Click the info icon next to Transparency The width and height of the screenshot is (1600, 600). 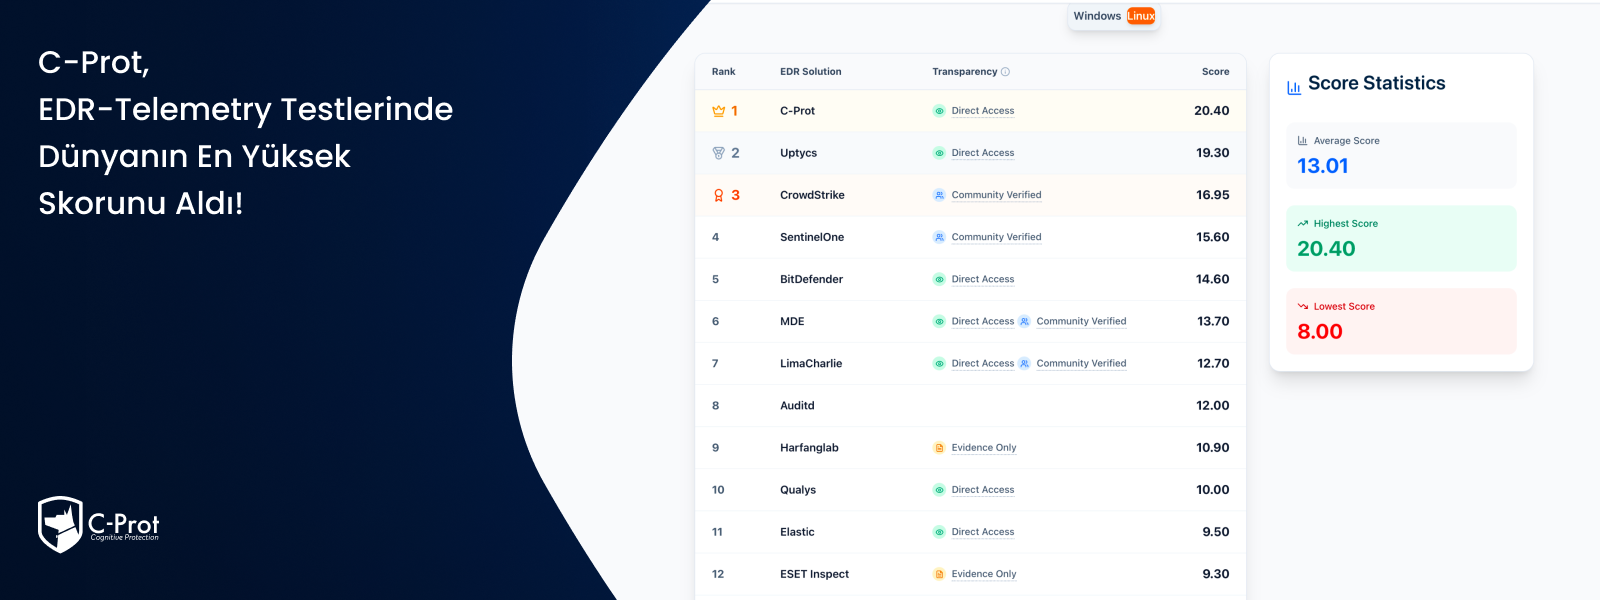click(1005, 72)
